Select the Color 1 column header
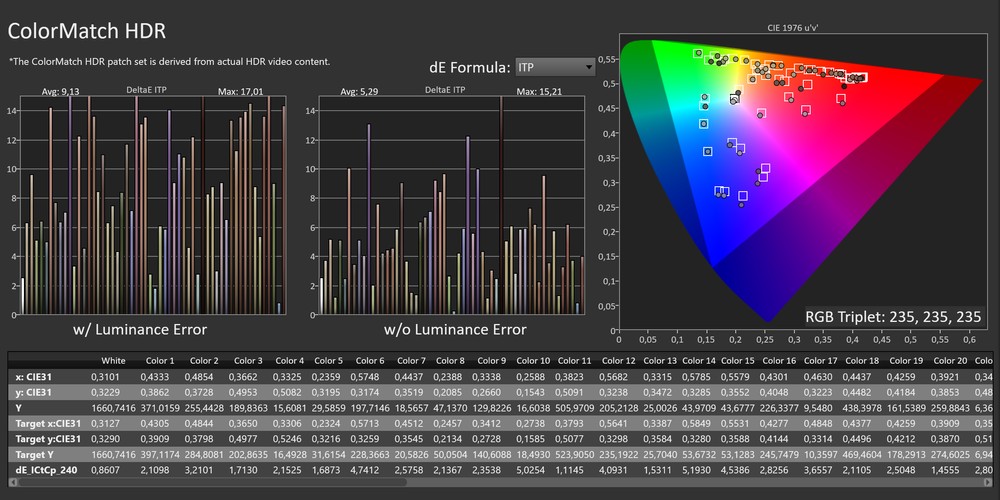 160,361
